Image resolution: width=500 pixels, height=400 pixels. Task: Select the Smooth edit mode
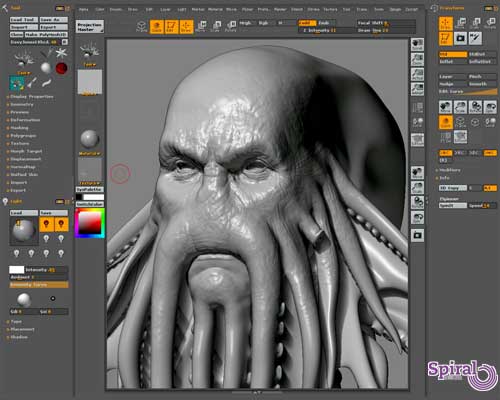[x=482, y=84]
